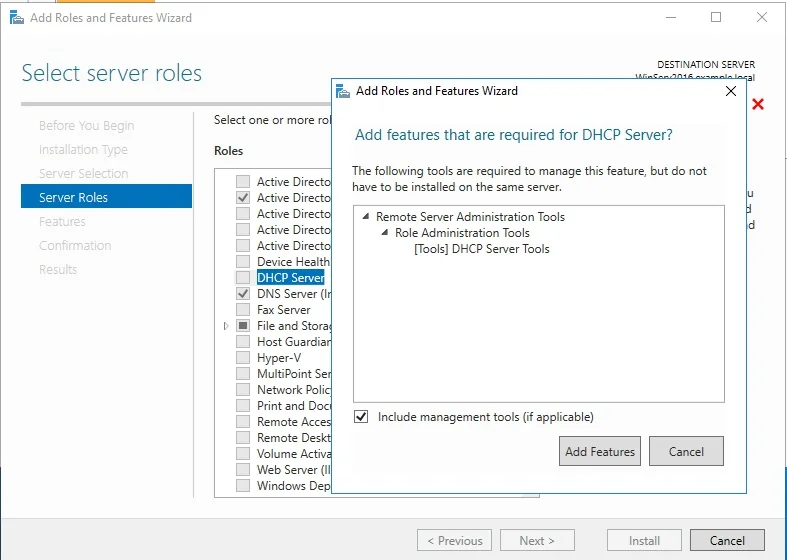Collapse Remote Server Administration Tools node
This screenshot has height=560, width=787.
point(365,217)
